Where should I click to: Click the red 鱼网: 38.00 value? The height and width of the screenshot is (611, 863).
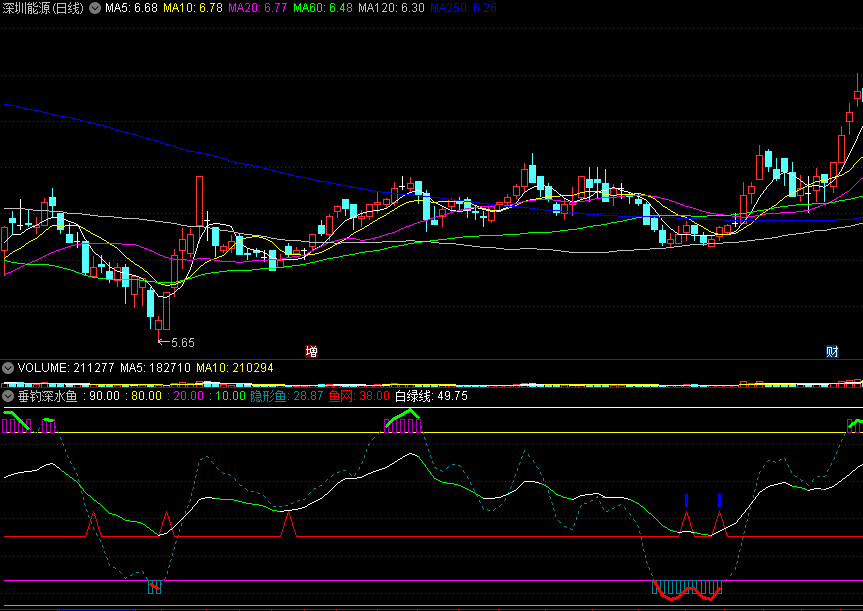[x=359, y=396]
